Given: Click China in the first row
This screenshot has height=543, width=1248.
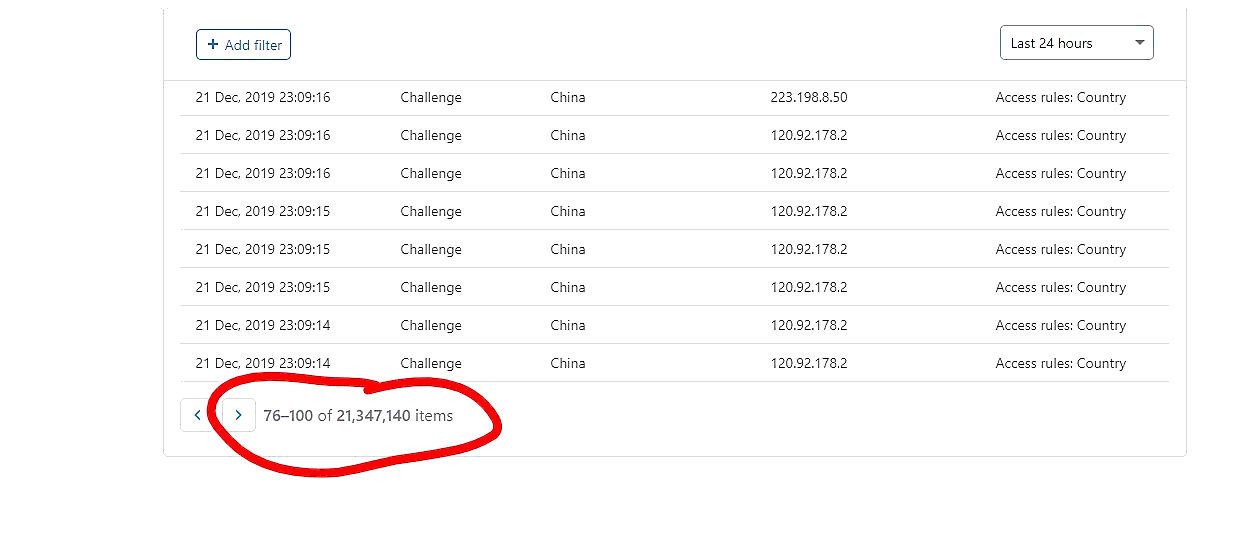Looking at the screenshot, I should pyautogui.click(x=567, y=98).
